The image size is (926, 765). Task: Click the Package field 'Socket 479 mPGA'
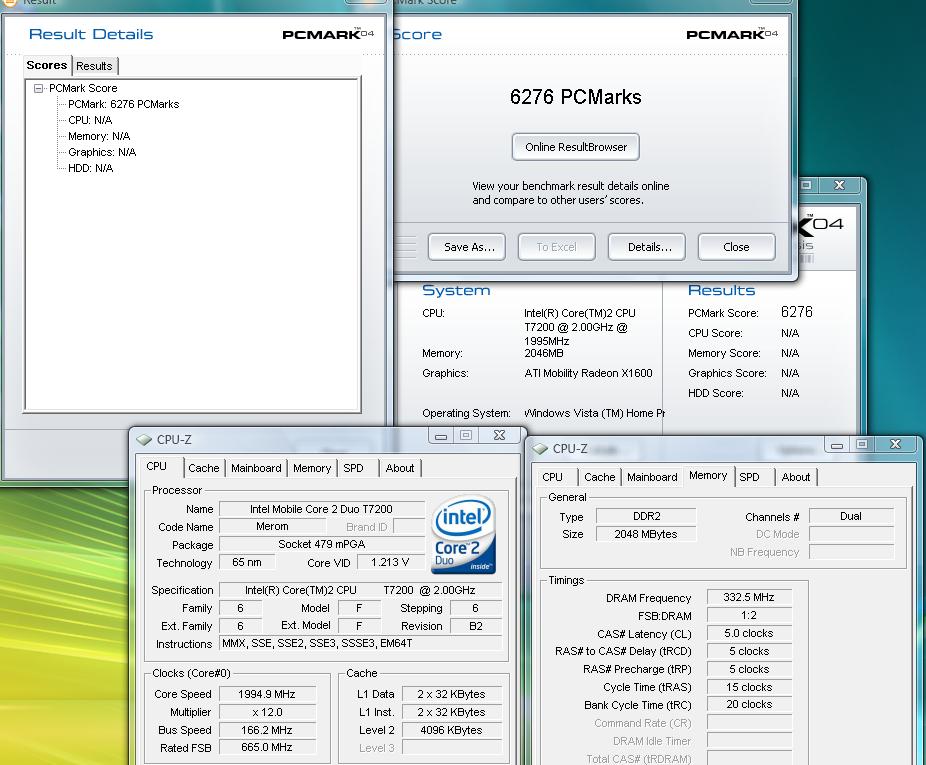tap(322, 544)
